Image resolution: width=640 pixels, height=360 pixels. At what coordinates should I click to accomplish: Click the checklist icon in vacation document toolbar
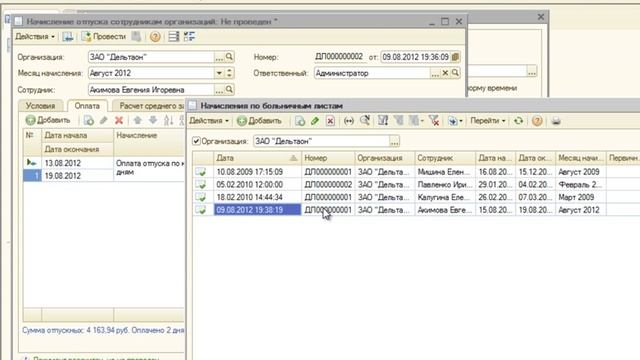(189, 37)
